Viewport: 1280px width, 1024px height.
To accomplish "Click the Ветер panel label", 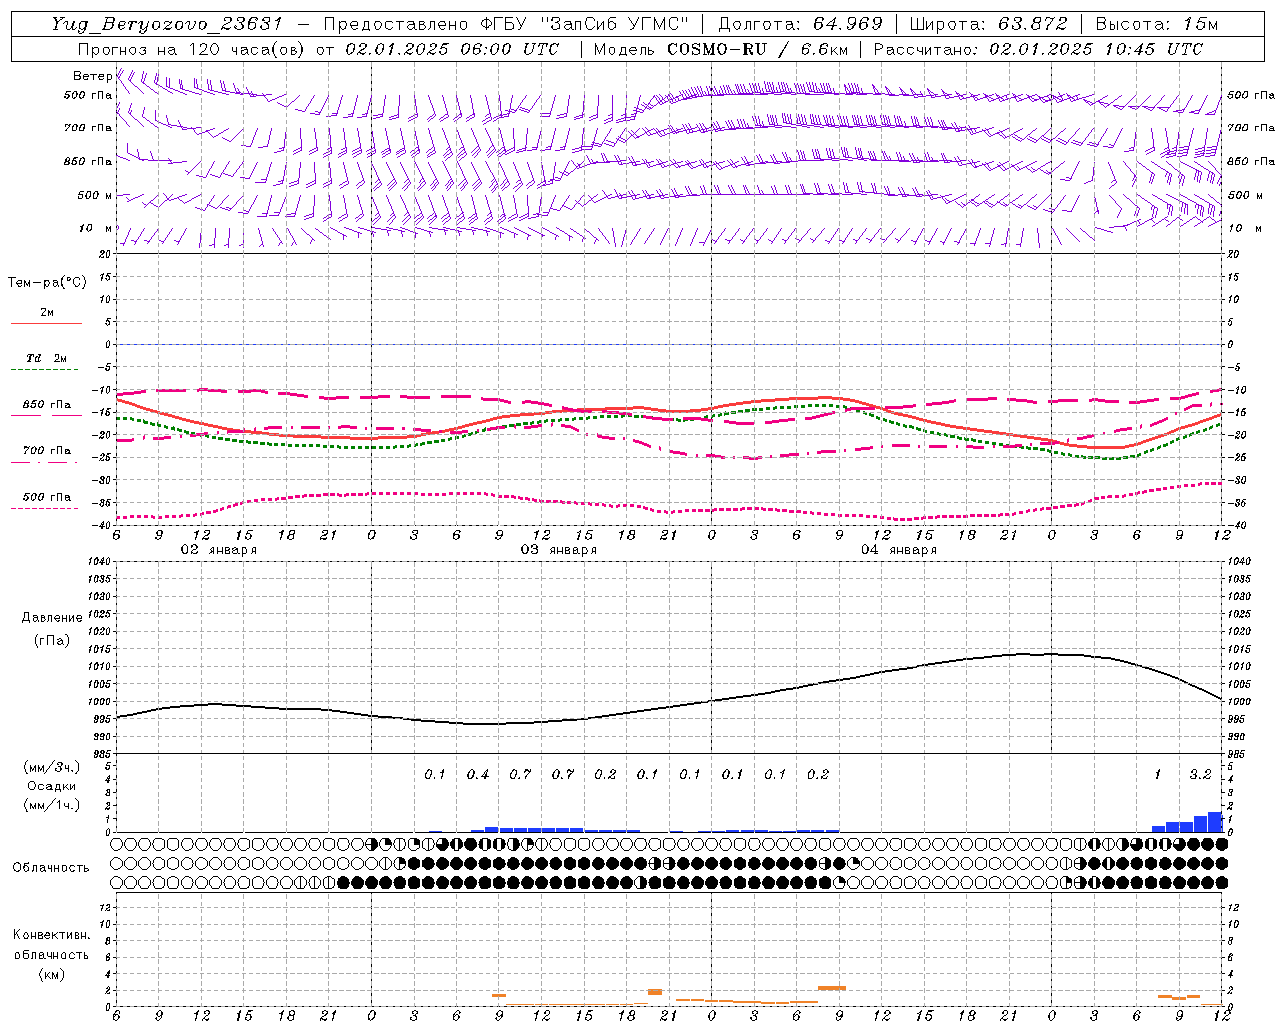I will (x=92, y=76).
